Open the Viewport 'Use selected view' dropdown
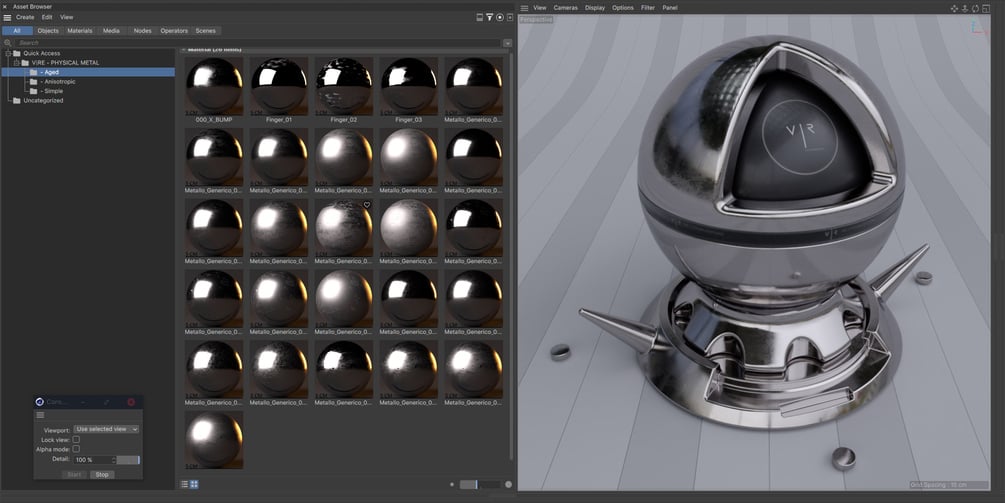This screenshot has height=503, width=1005. pos(106,429)
